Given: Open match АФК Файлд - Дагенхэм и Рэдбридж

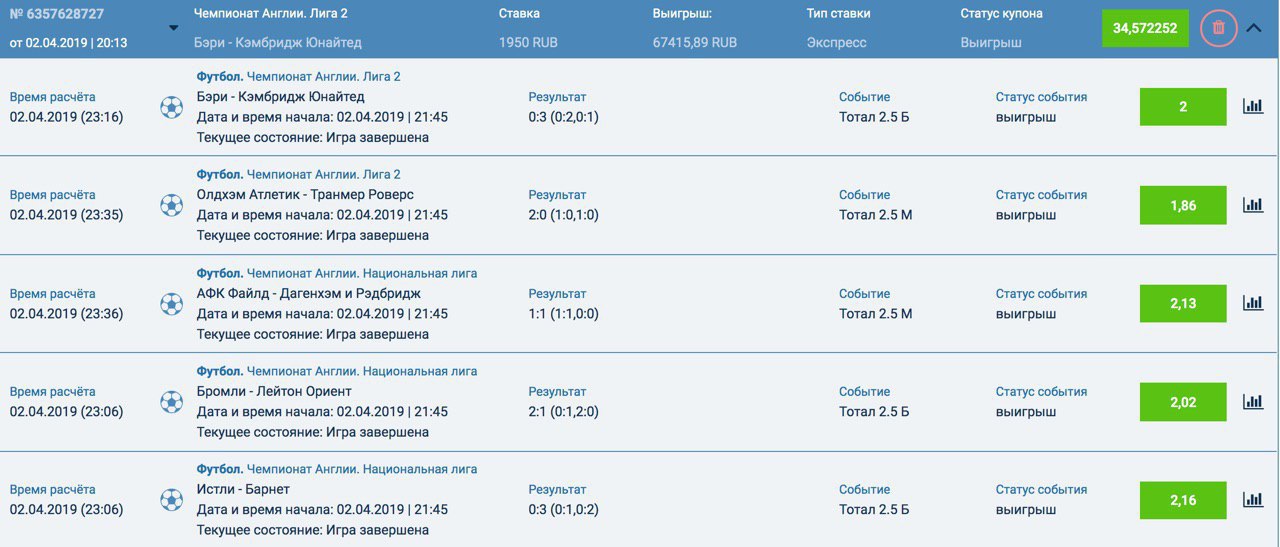Looking at the screenshot, I should click(x=309, y=293).
